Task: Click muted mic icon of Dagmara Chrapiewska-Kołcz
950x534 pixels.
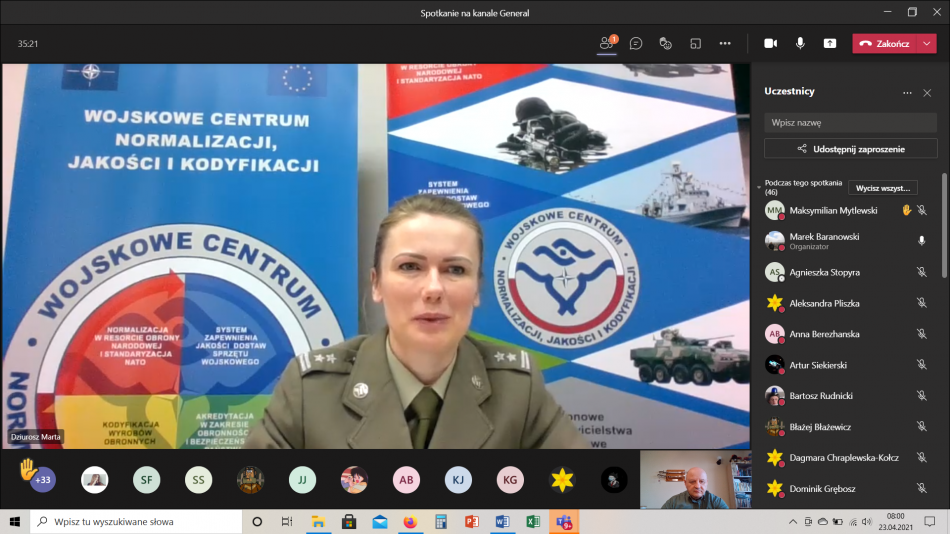Action: click(922, 458)
